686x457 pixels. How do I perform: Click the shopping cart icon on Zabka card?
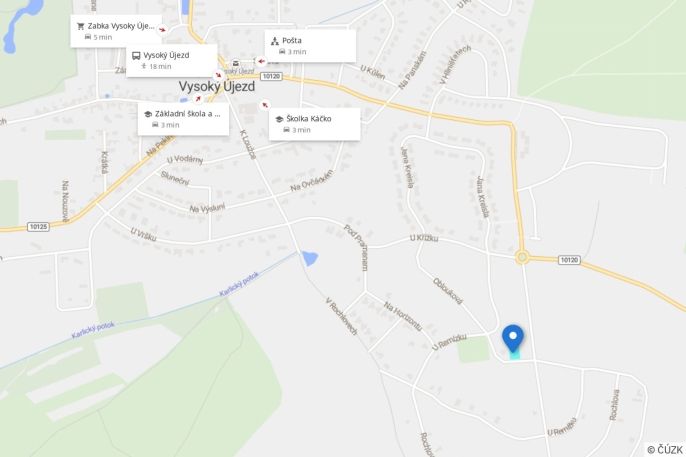click(80, 26)
